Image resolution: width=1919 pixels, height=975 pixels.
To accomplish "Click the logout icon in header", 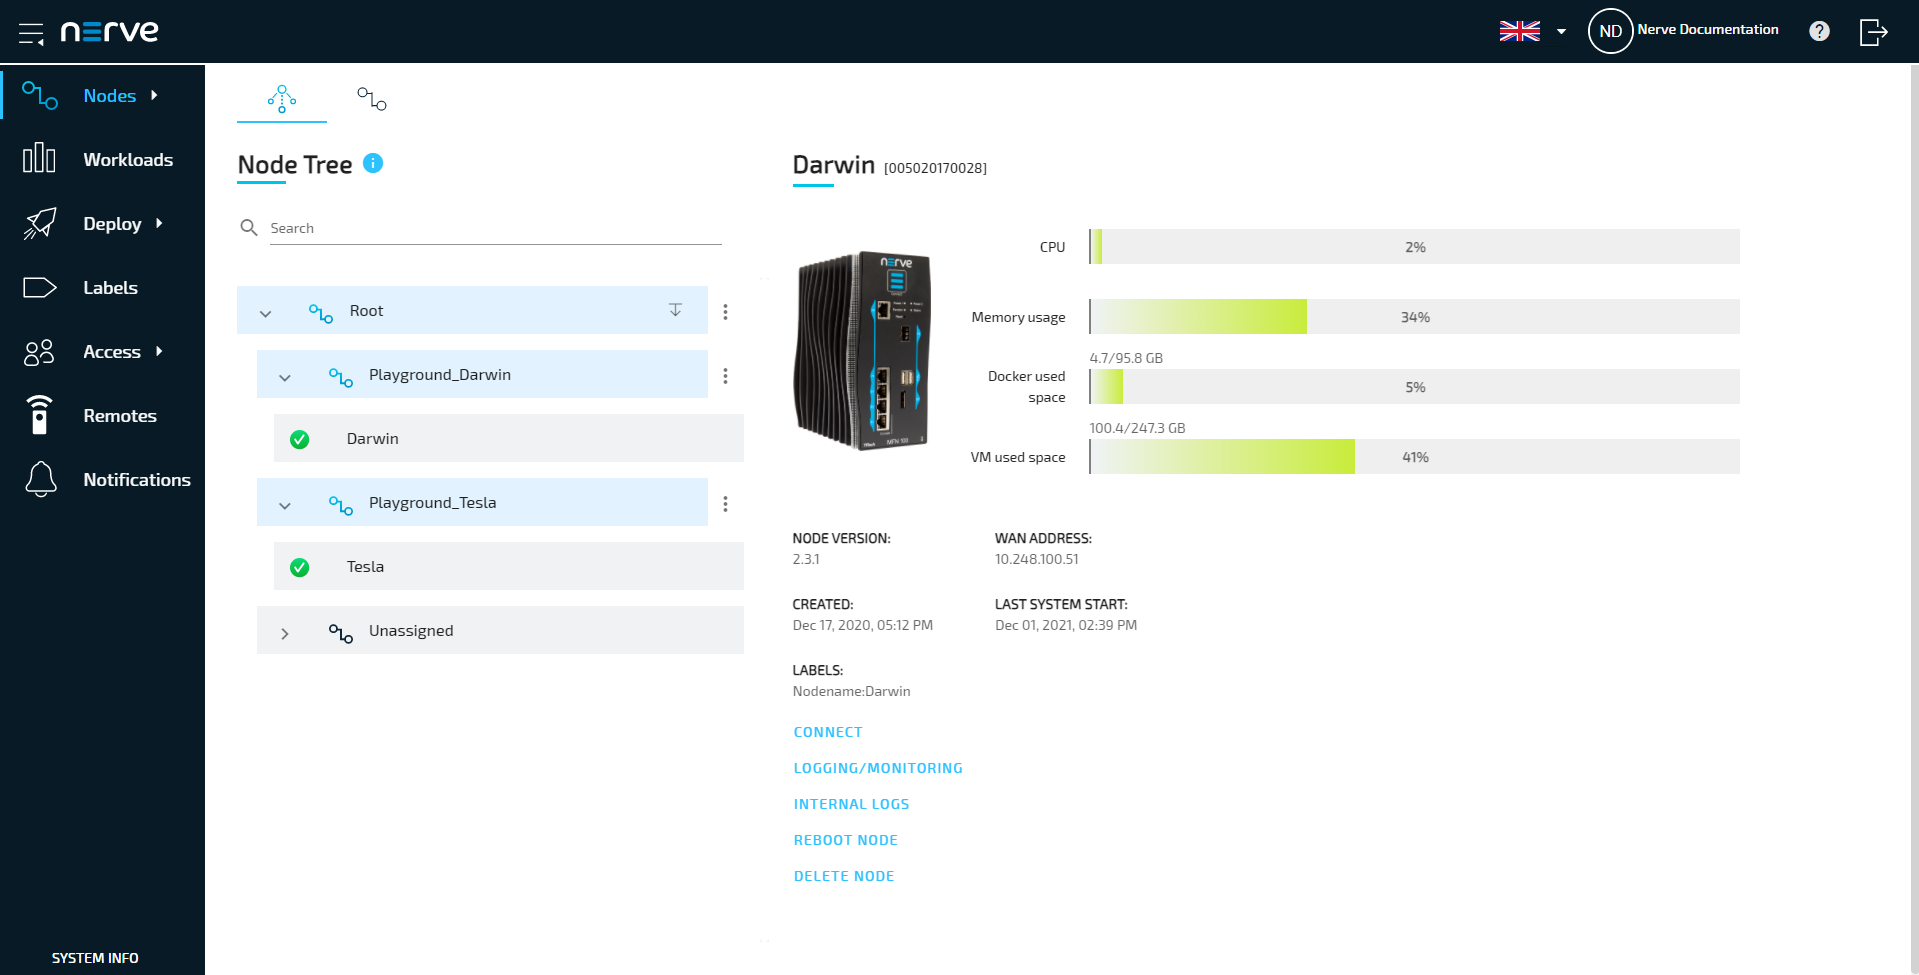I will point(1872,32).
